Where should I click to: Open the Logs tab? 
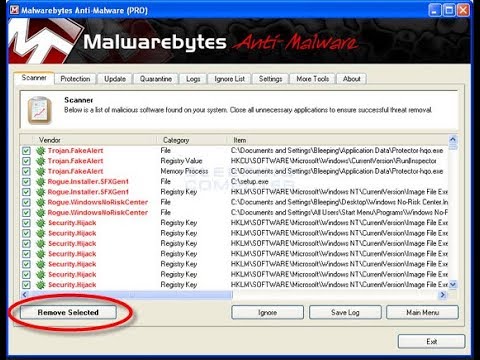pyautogui.click(x=193, y=79)
